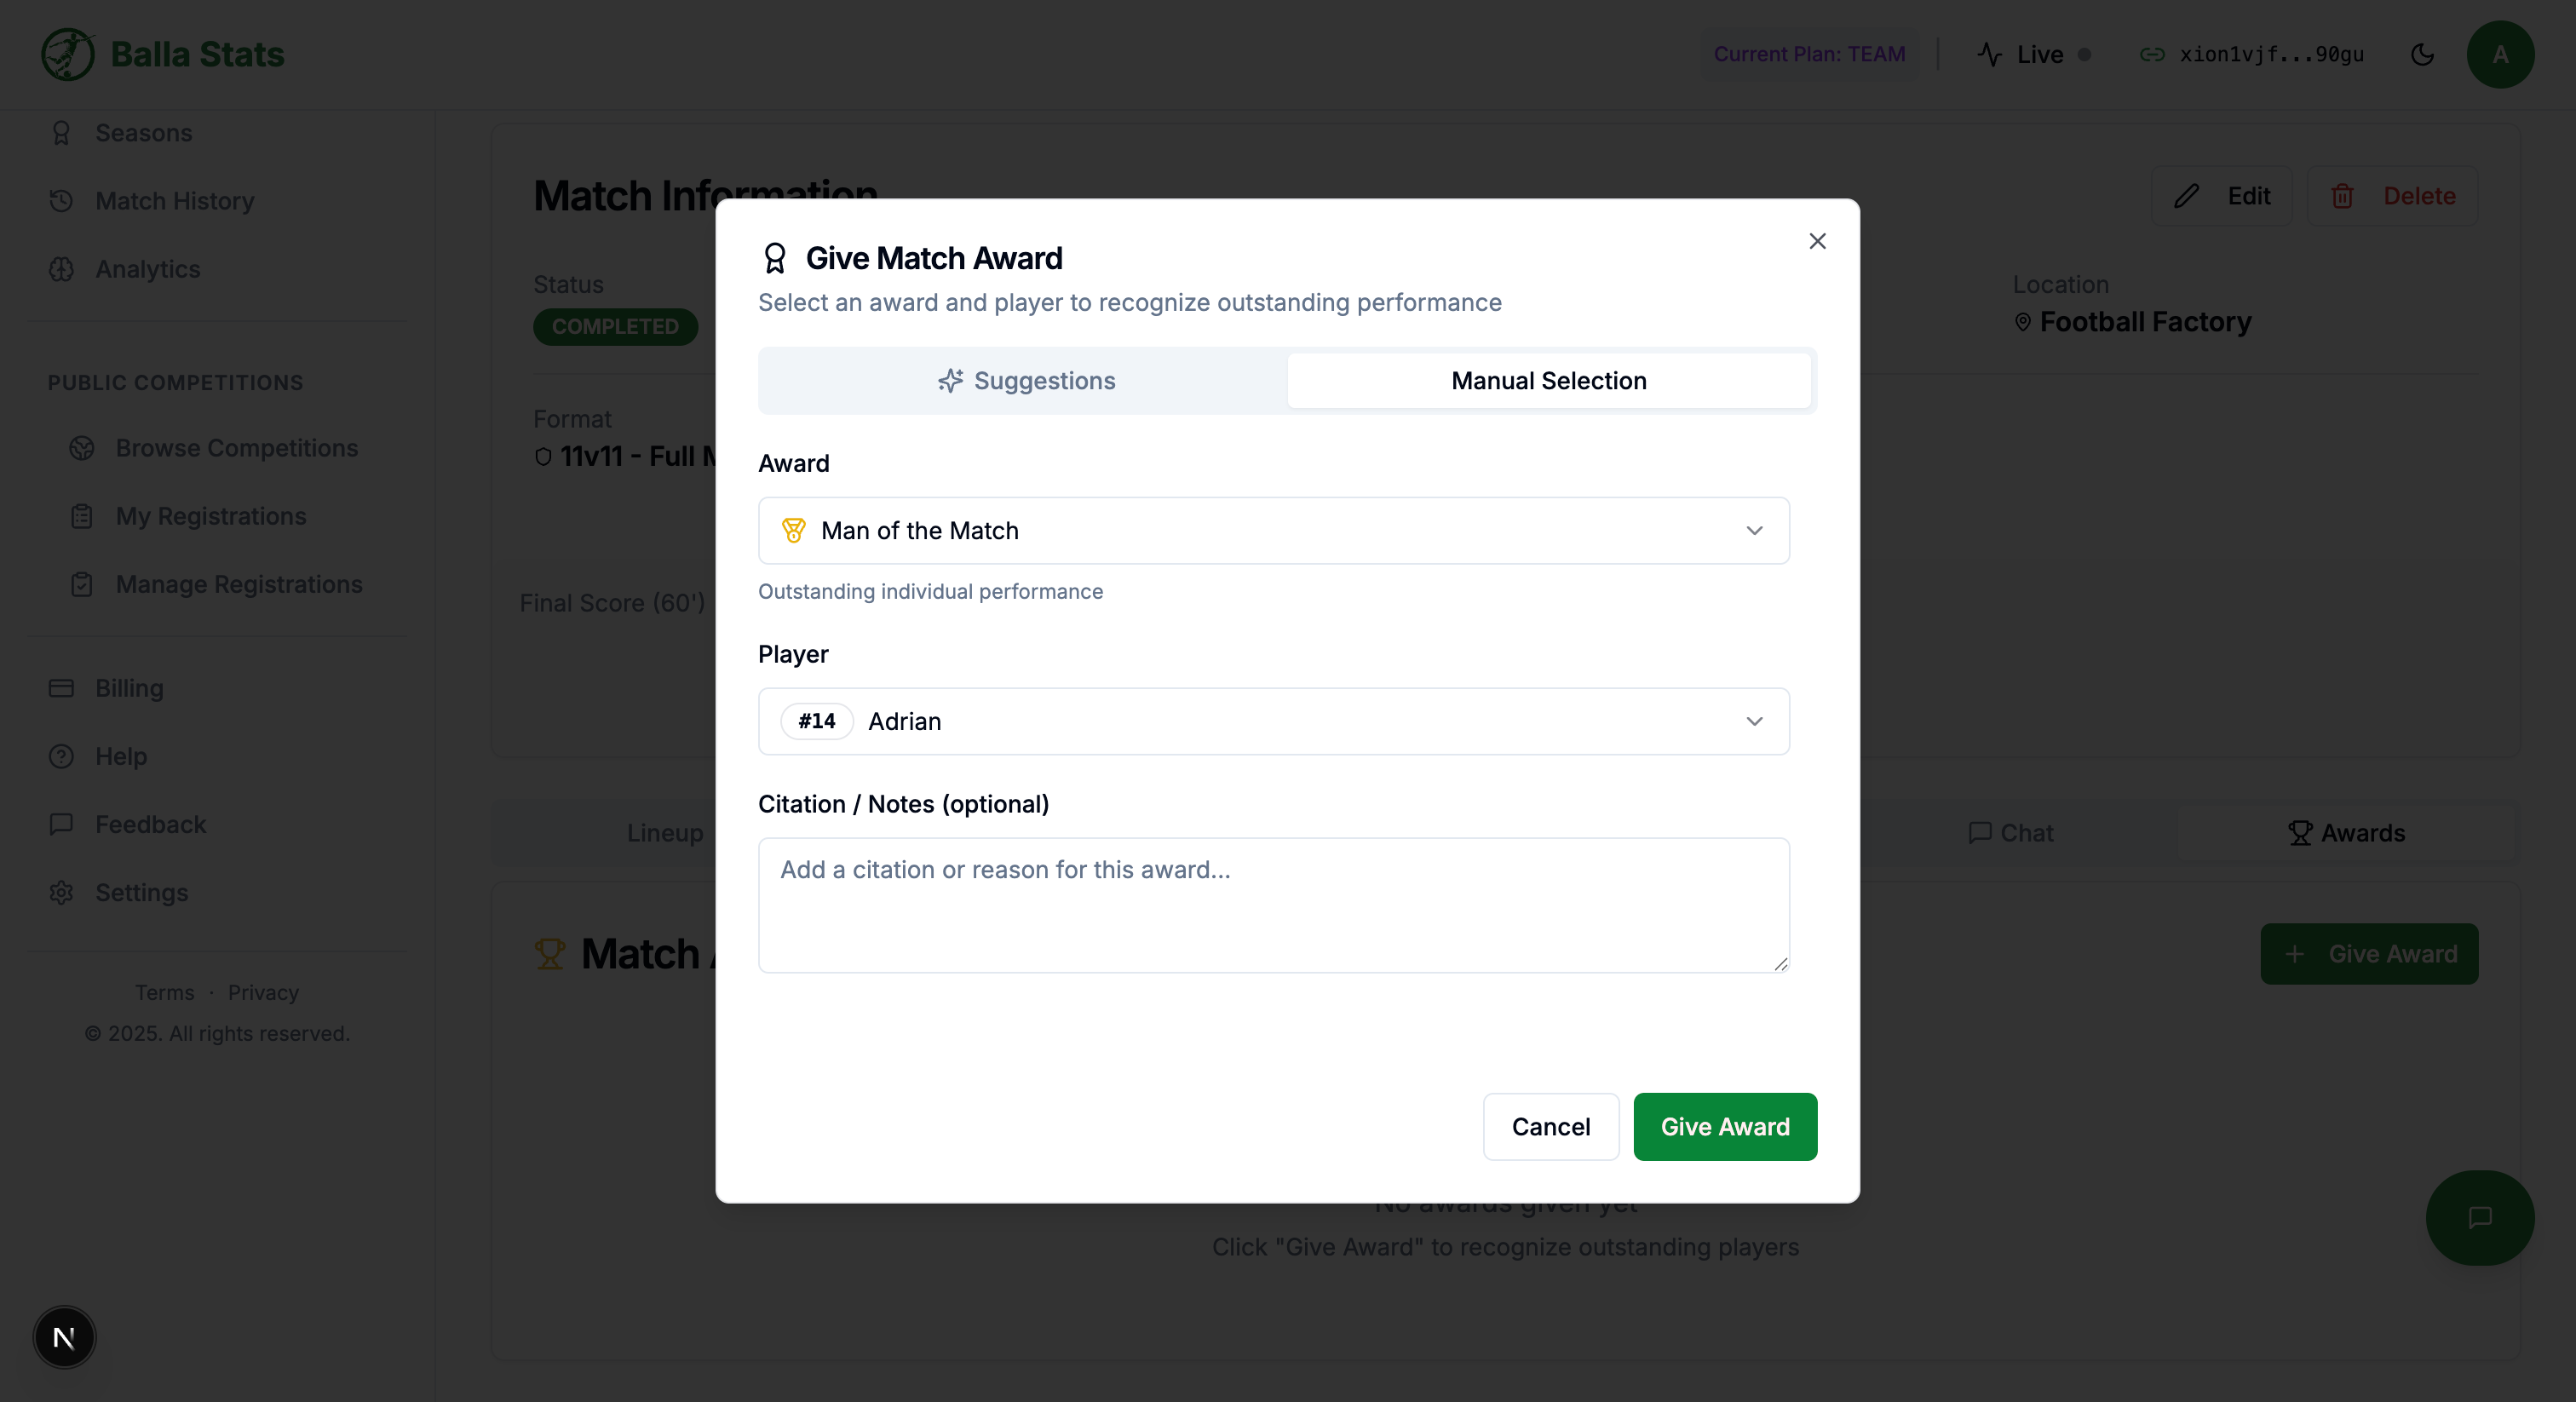Click the connection link ID xion1vjf...90gu
2576x1402 pixels.
(x=2271, y=54)
